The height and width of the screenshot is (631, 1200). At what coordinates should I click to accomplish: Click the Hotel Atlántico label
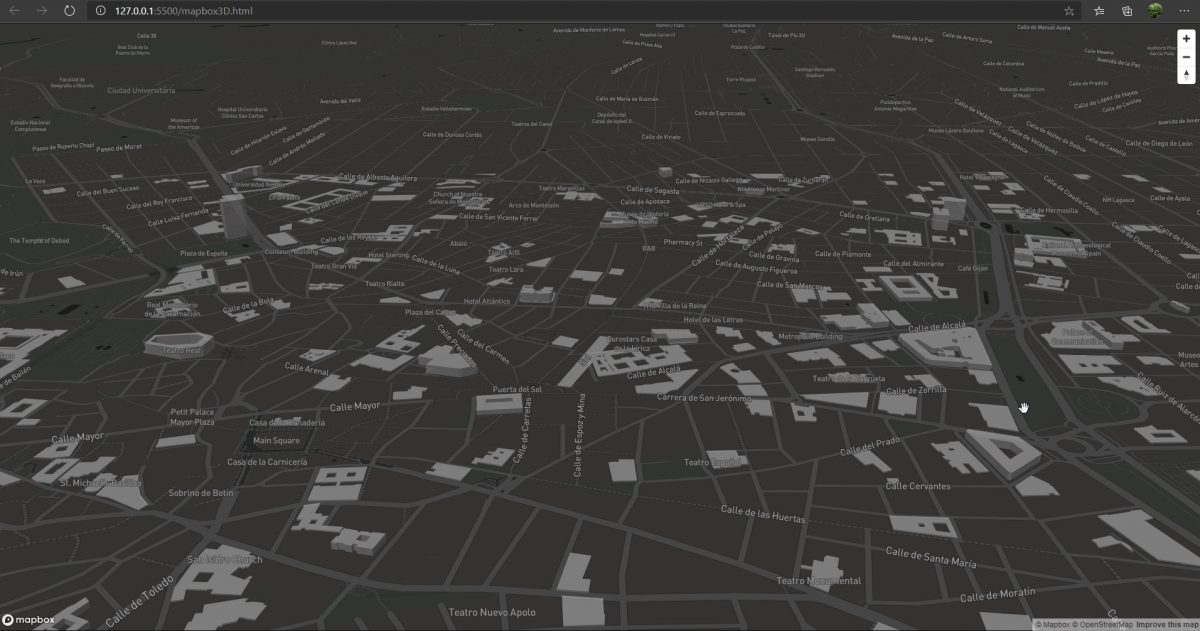[x=487, y=301]
